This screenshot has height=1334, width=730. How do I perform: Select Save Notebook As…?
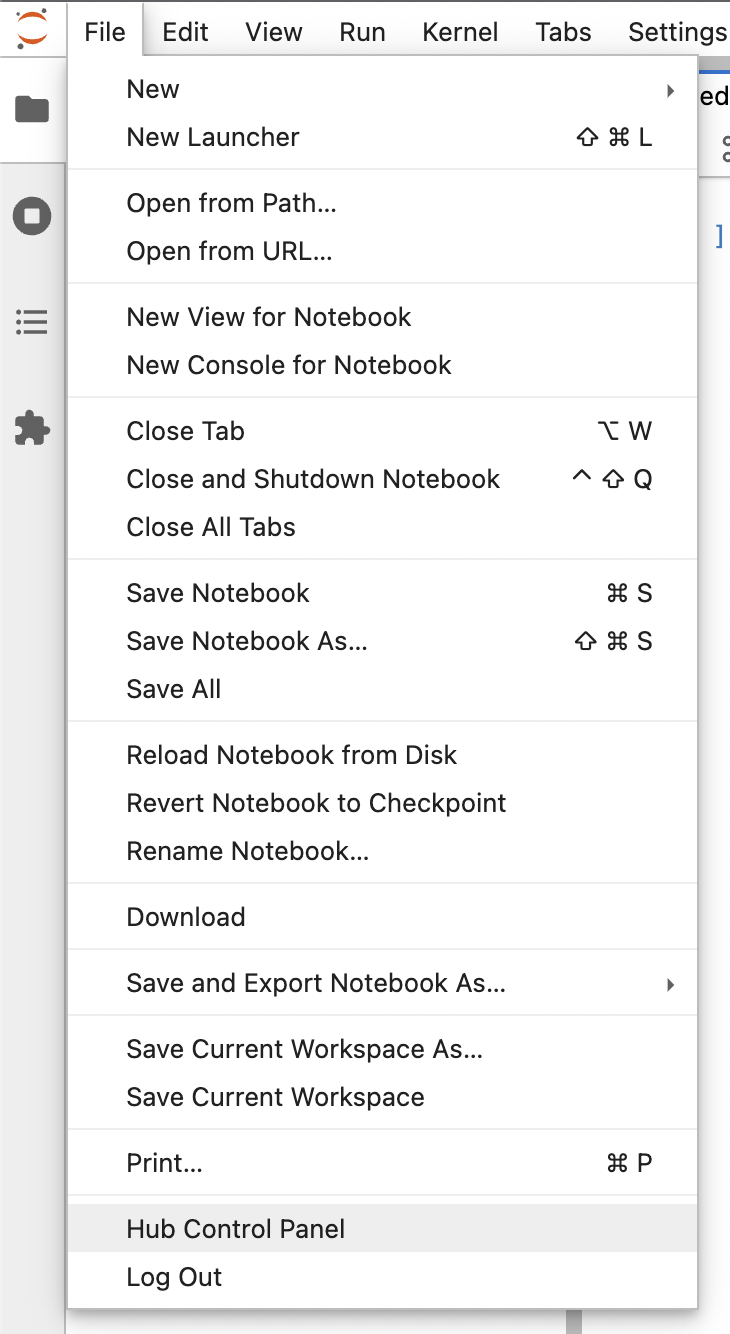[x=382, y=641]
